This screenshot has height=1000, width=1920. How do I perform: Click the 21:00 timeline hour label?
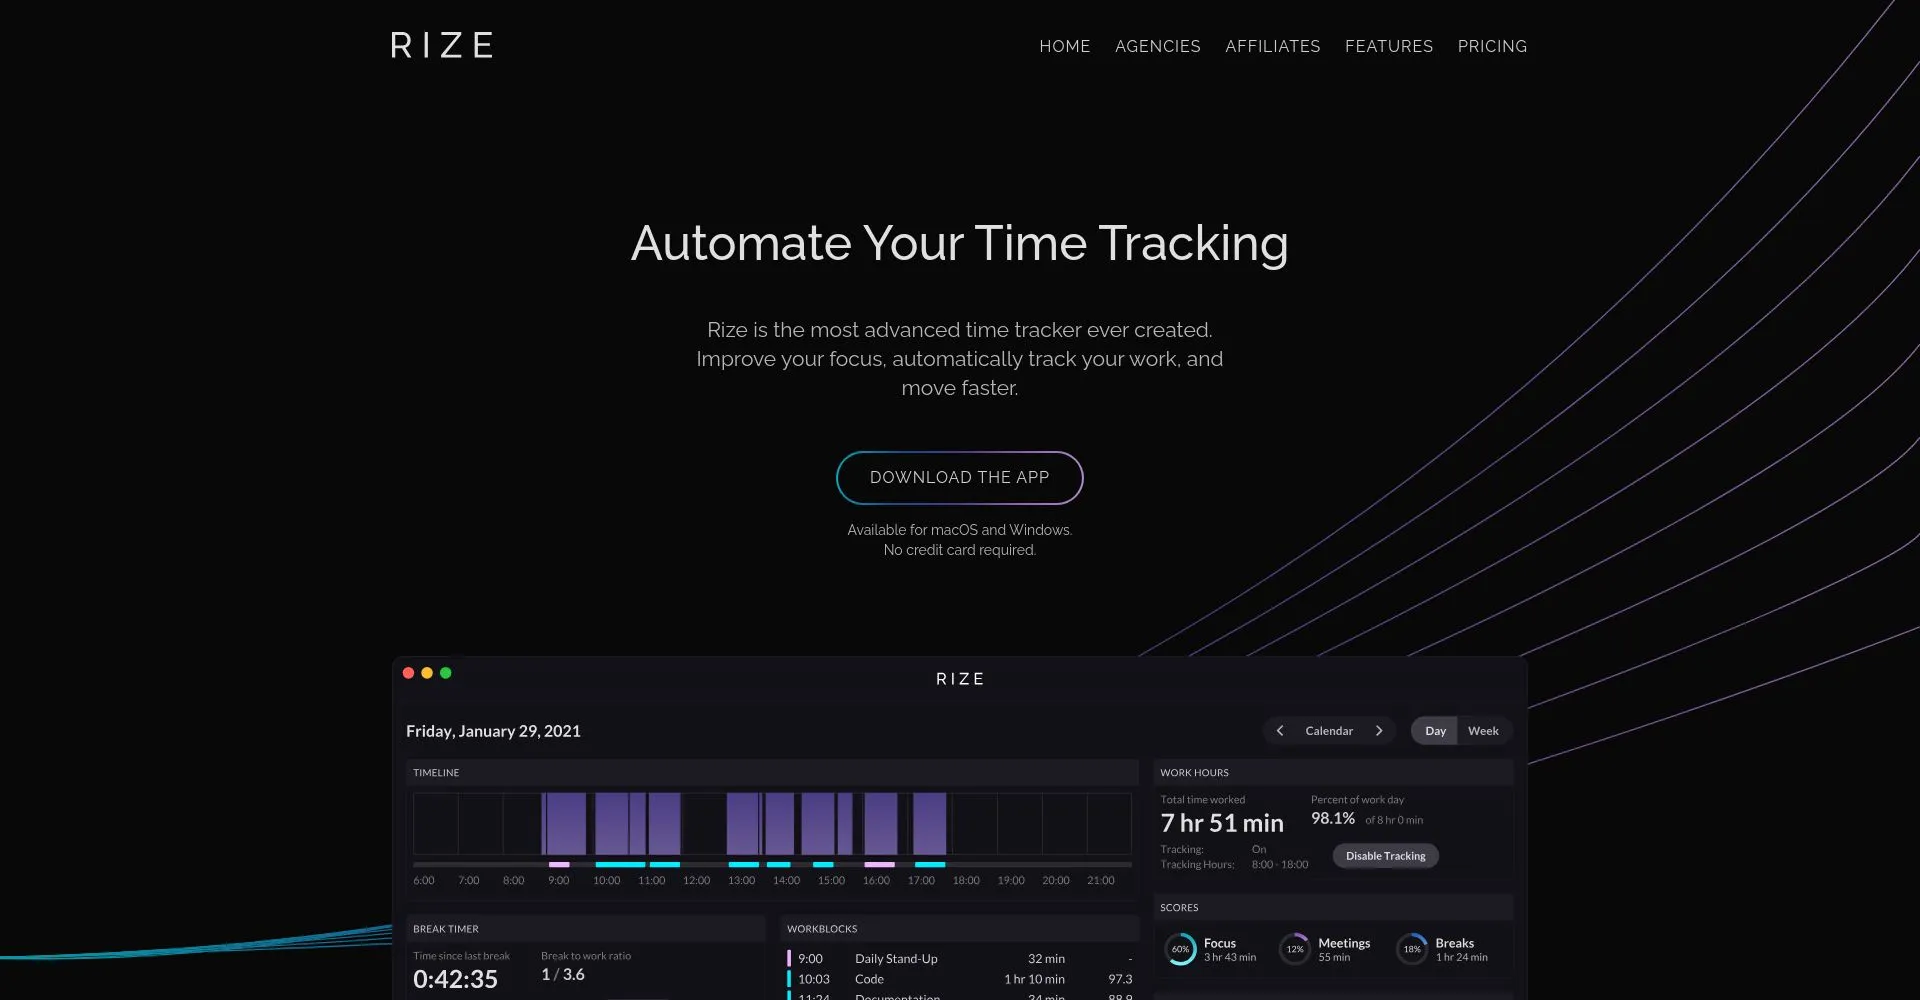(1100, 881)
